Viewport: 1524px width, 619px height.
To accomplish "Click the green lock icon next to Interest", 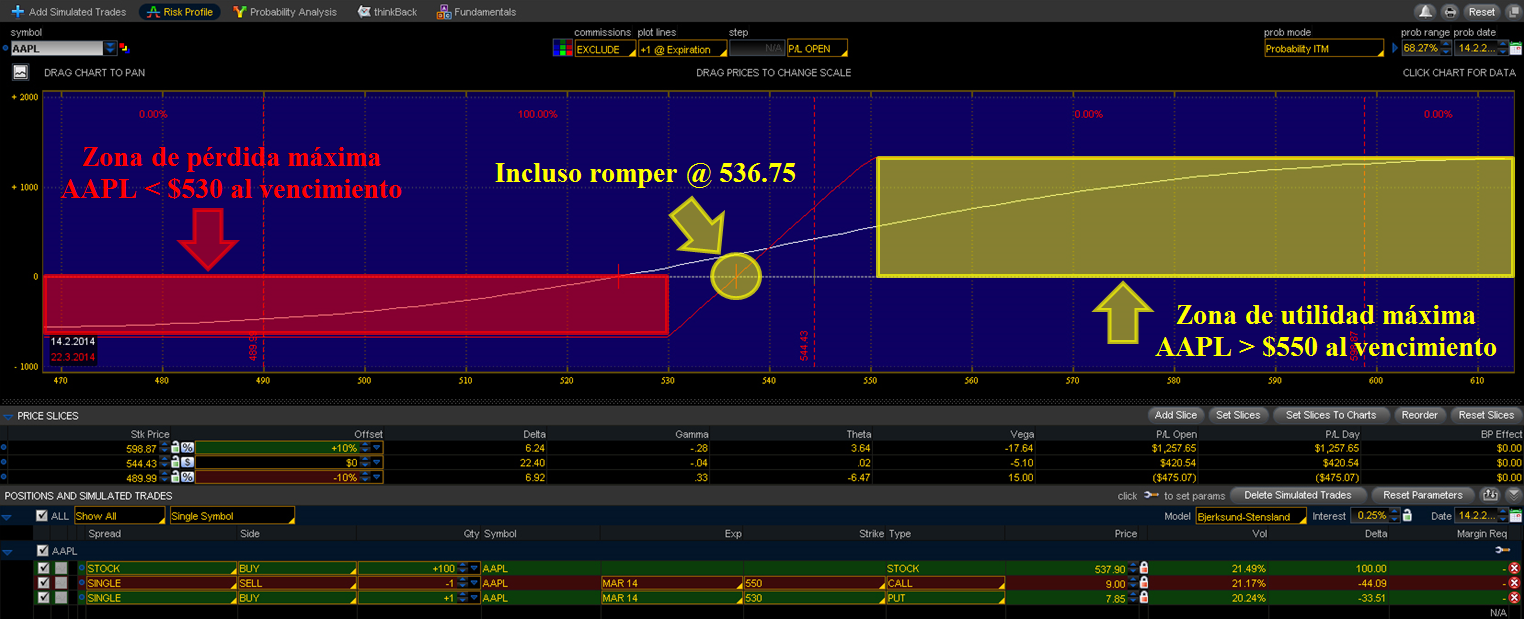I will [1407, 516].
